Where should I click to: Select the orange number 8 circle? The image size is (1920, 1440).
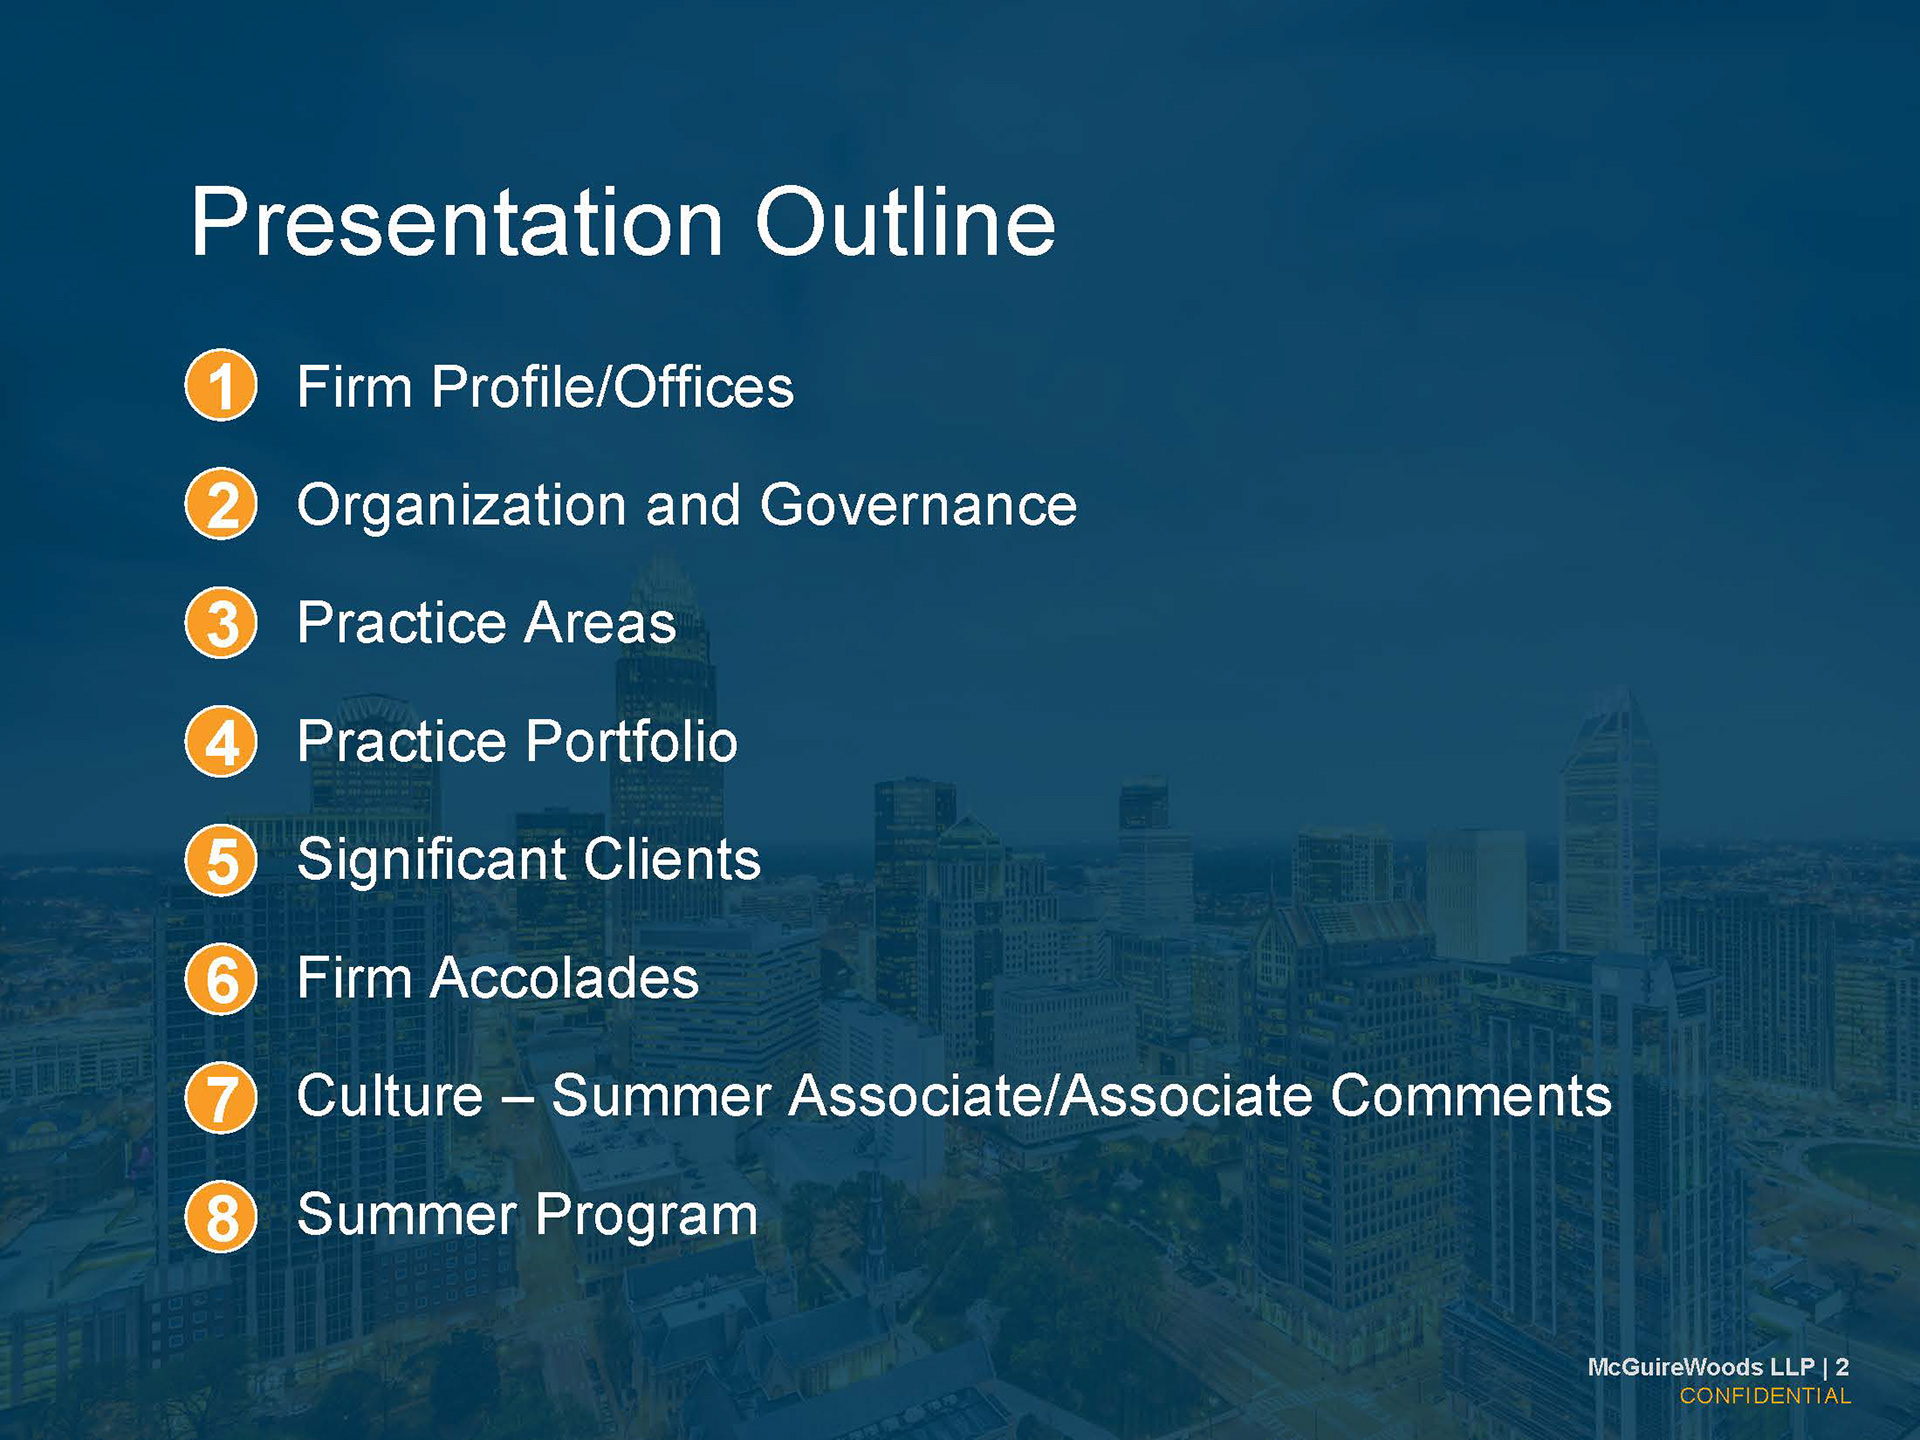pos(221,1216)
